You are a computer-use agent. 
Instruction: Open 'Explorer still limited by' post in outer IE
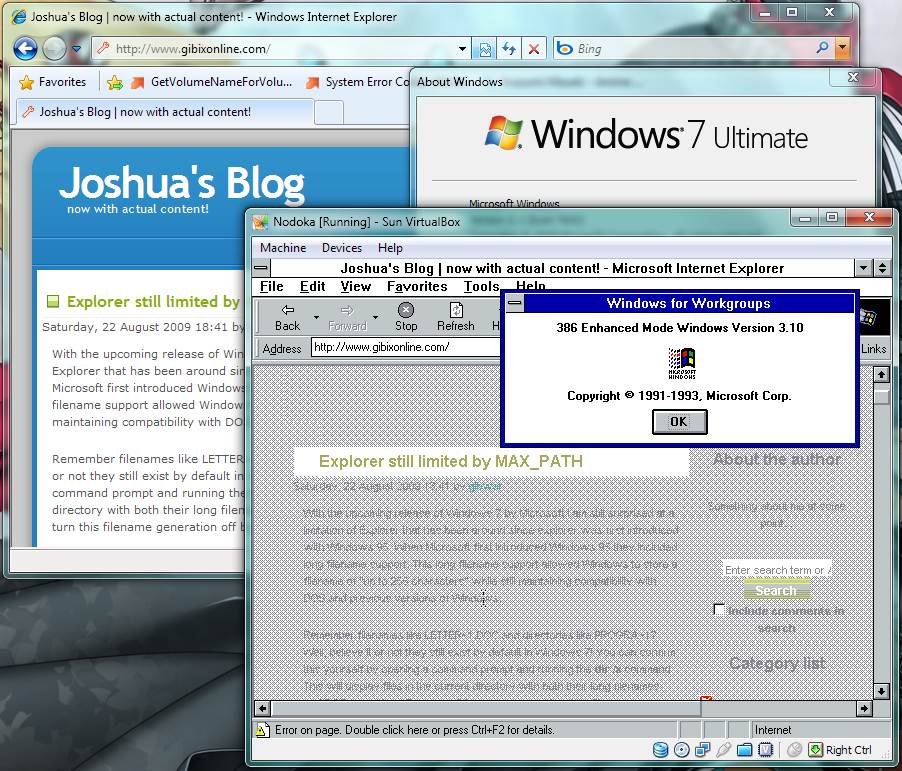pyautogui.click(x=153, y=301)
